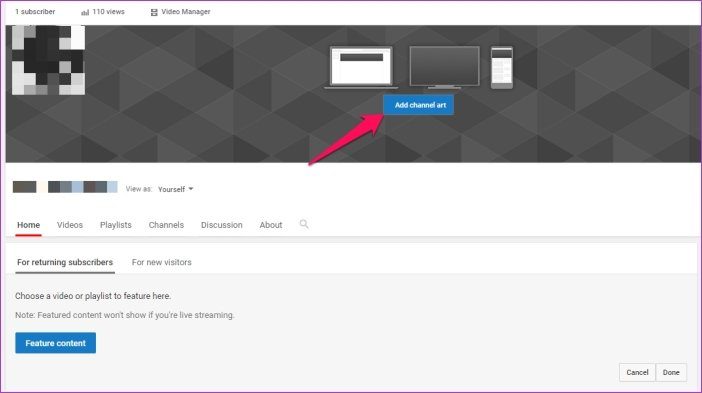Screen dimensions: 702x393
Task: Click the Feature content button
Action: 56,343
